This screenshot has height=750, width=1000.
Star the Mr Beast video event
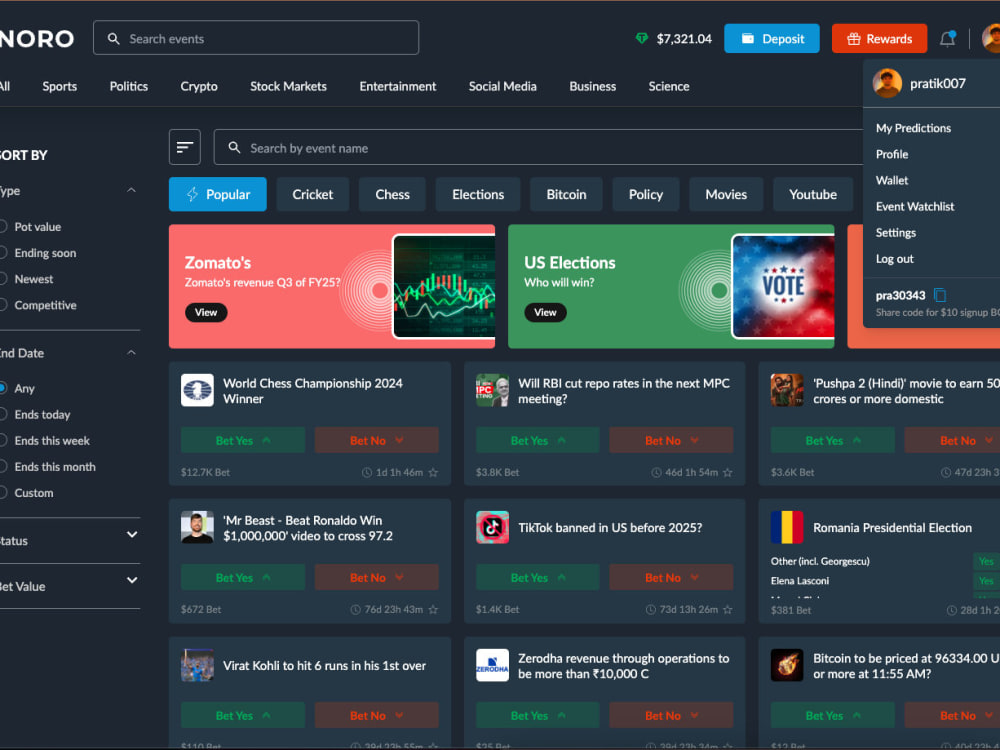(433, 610)
